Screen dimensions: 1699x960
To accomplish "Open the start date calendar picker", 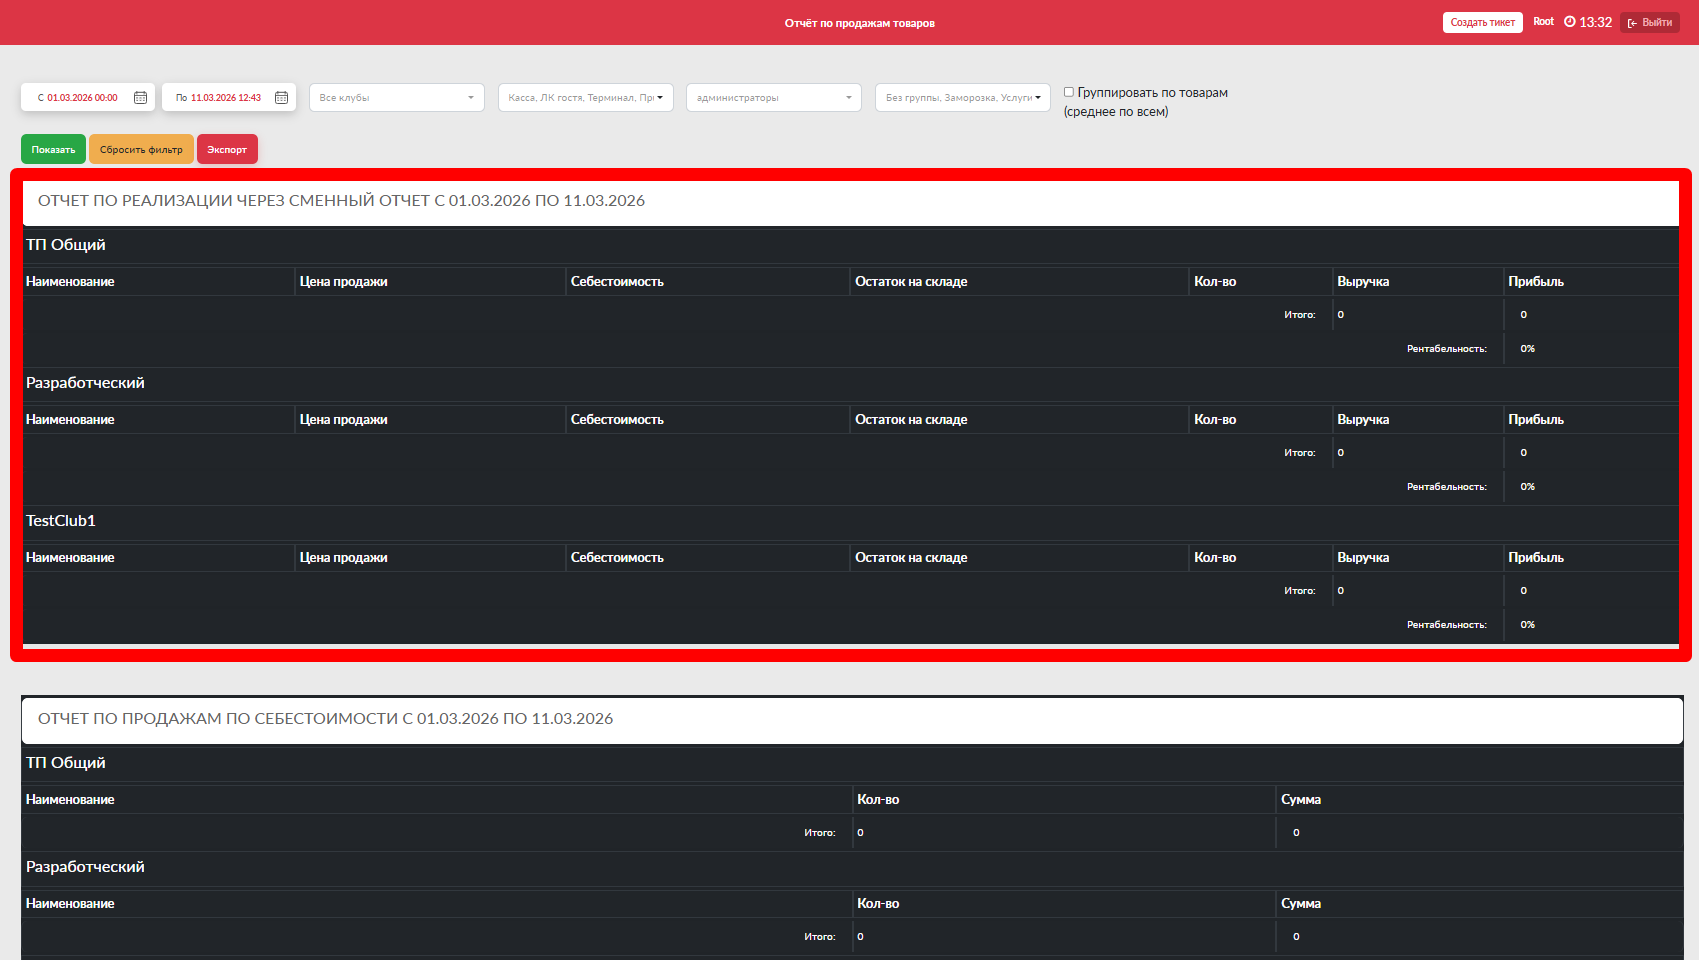I will pos(140,98).
